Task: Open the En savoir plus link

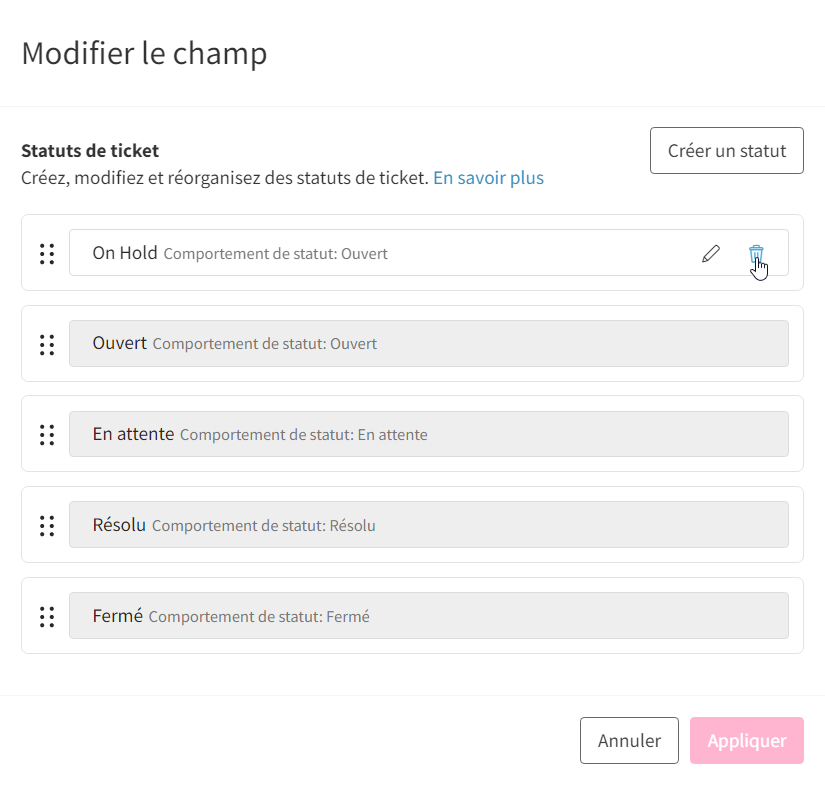Action: coord(488,178)
